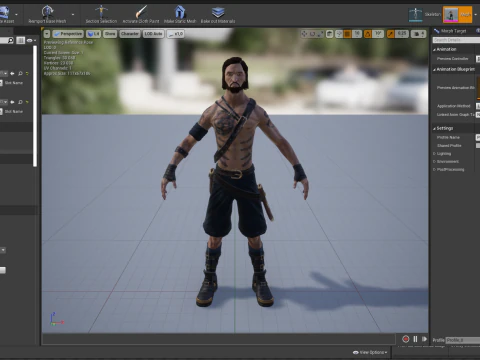480x360 pixels.
Task: Click the Search Details field
Action: point(456,40)
